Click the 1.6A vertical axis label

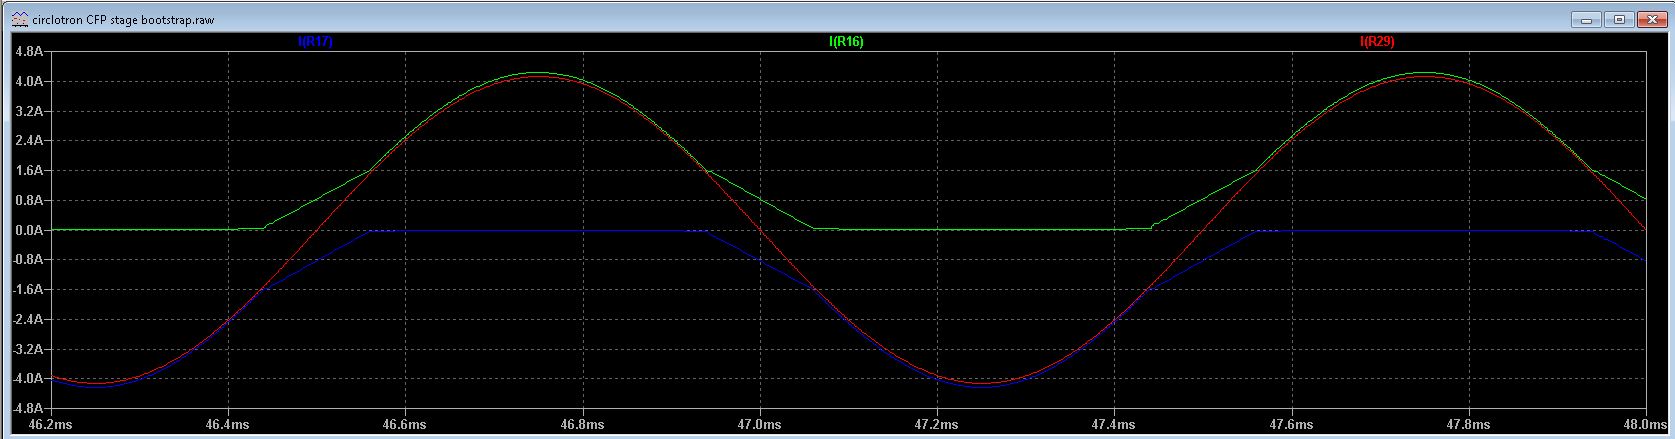[30, 171]
